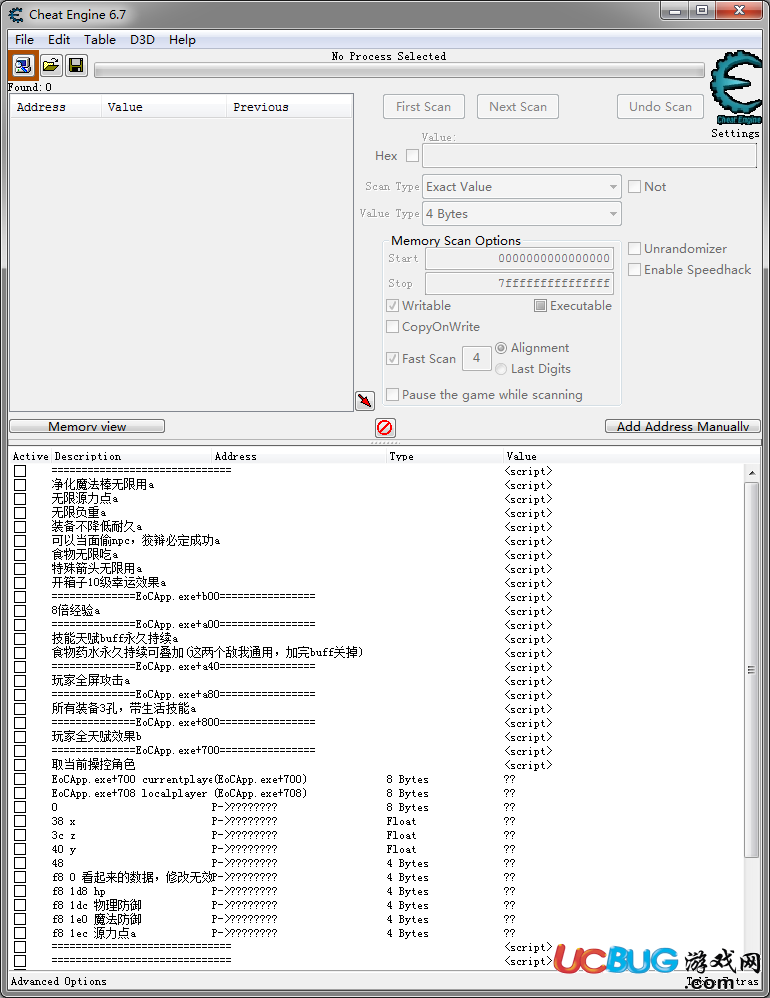Open Memory view
Image resolution: width=770 pixels, height=998 pixels.
pos(87,426)
